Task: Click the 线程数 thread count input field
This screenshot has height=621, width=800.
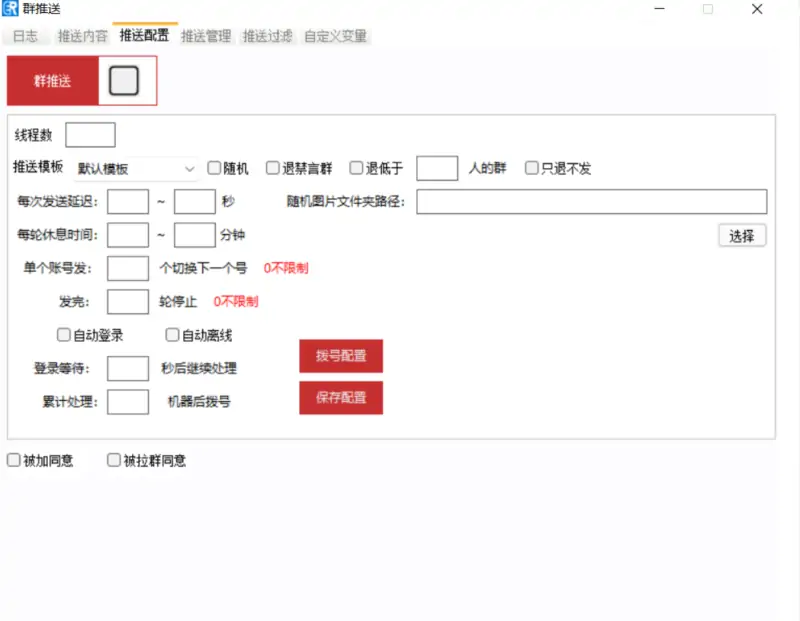Action: click(90, 134)
